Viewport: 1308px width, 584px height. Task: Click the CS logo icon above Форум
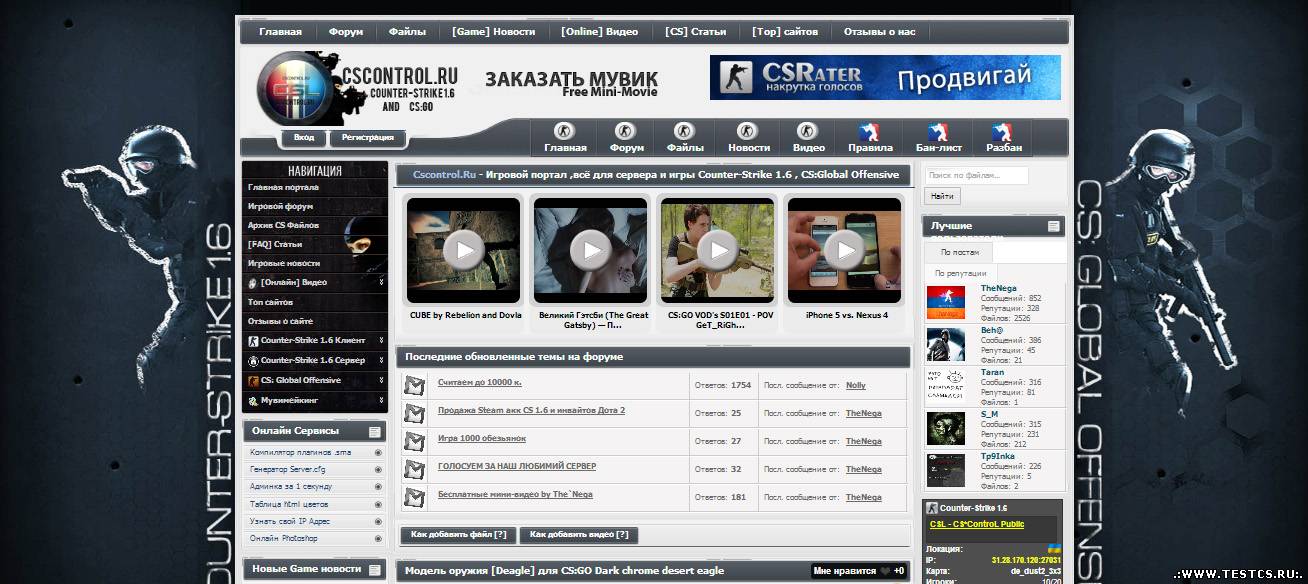tap(626, 131)
